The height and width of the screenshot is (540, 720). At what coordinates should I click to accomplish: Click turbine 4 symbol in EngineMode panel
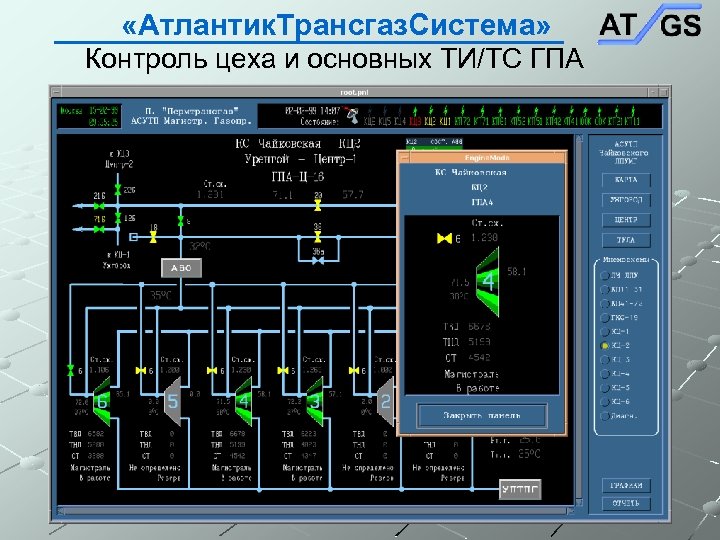point(488,282)
